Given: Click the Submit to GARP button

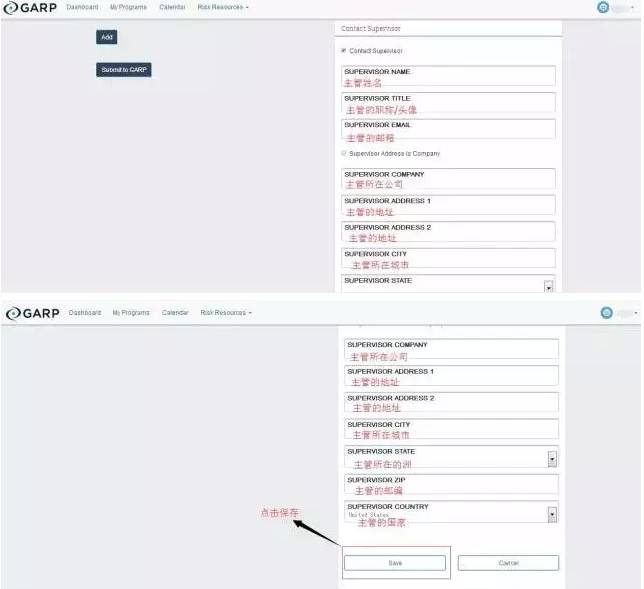Looking at the screenshot, I should (124, 70).
